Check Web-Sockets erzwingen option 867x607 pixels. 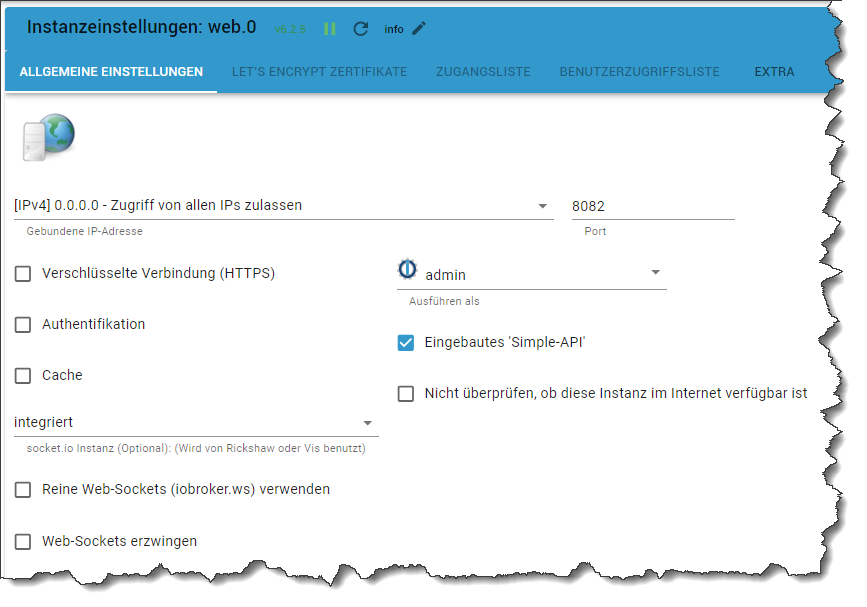(23, 541)
